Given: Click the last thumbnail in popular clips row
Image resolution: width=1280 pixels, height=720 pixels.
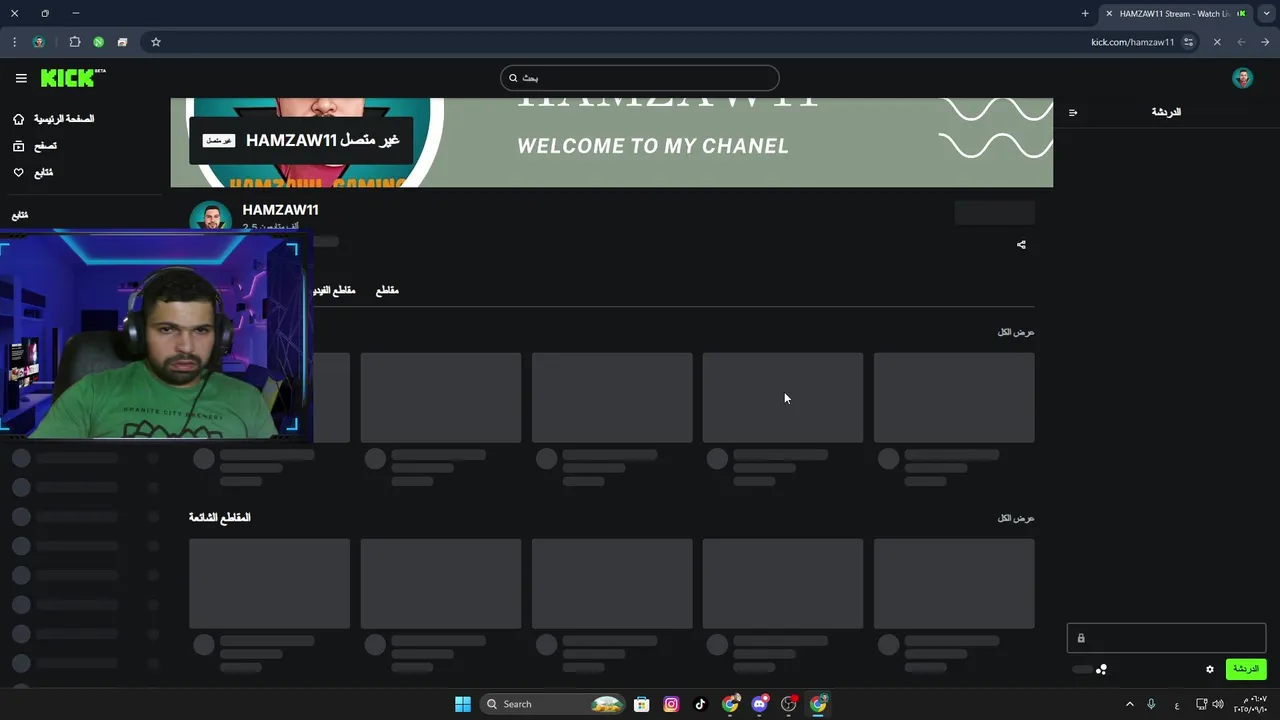Looking at the screenshot, I should coord(954,584).
